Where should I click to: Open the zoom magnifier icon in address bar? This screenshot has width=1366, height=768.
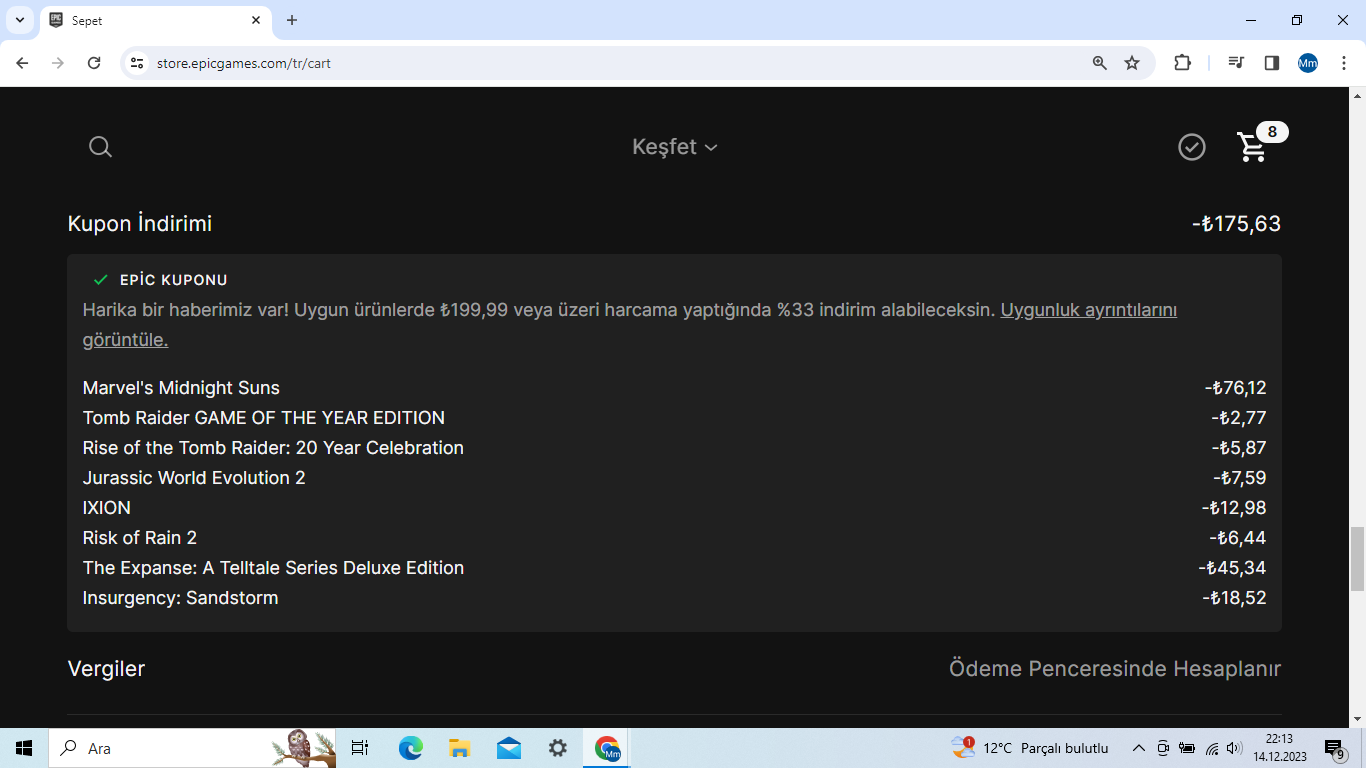[1100, 63]
